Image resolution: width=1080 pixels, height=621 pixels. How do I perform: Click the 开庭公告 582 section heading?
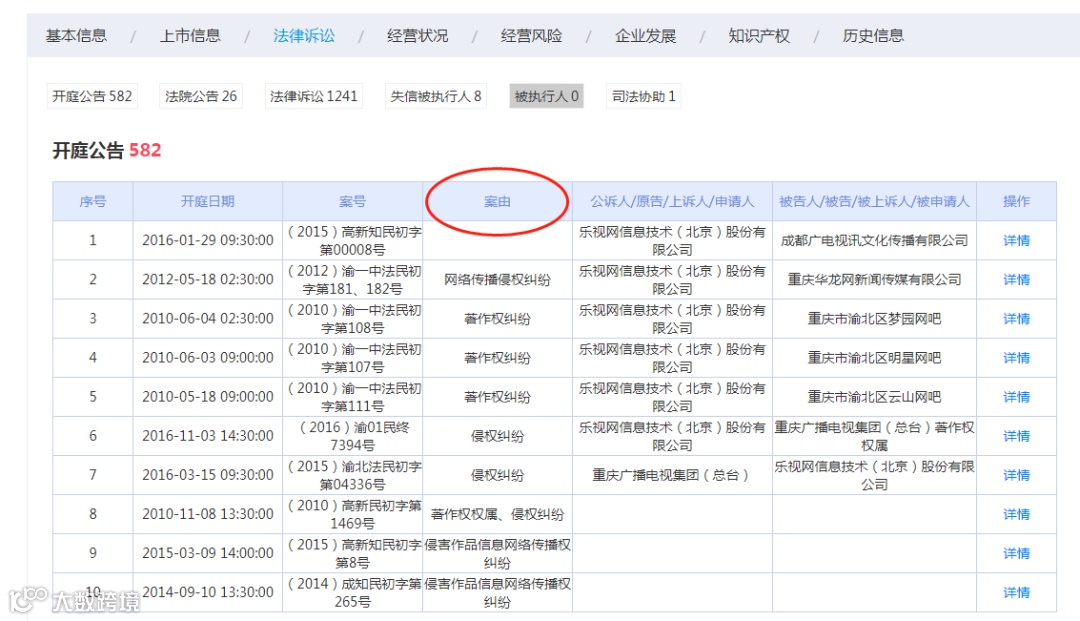107,150
